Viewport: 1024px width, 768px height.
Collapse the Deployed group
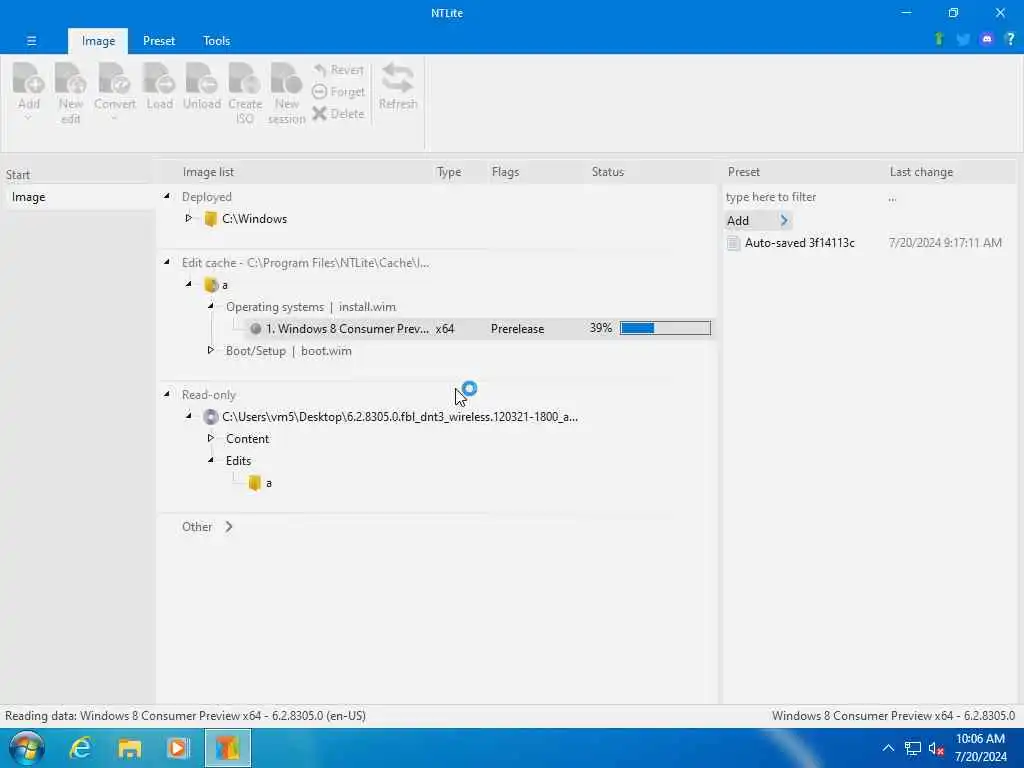pyautogui.click(x=167, y=196)
